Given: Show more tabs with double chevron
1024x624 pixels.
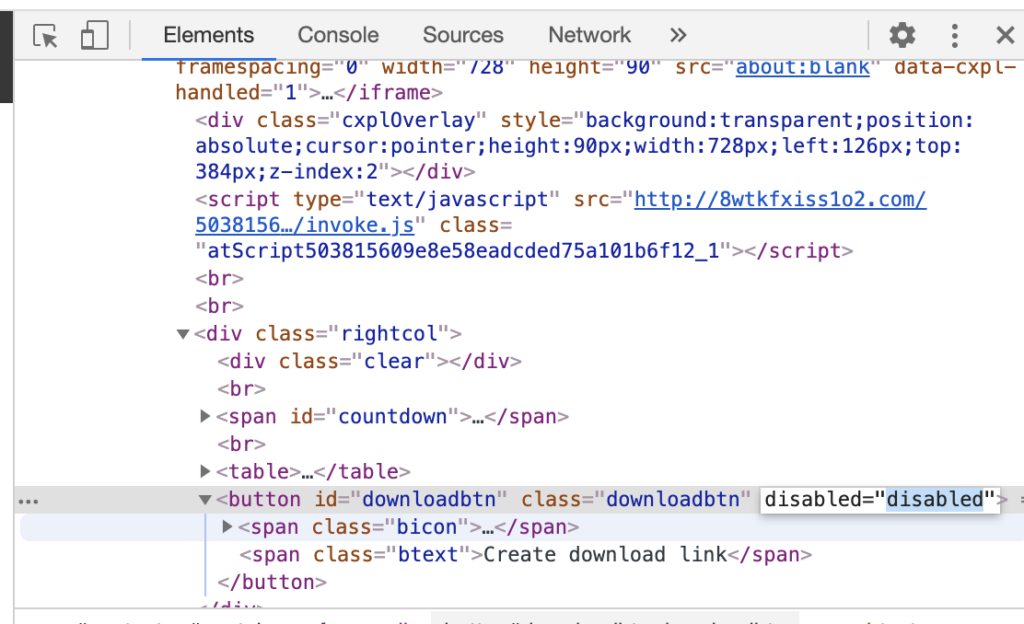Looking at the screenshot, I should (678, 35).
